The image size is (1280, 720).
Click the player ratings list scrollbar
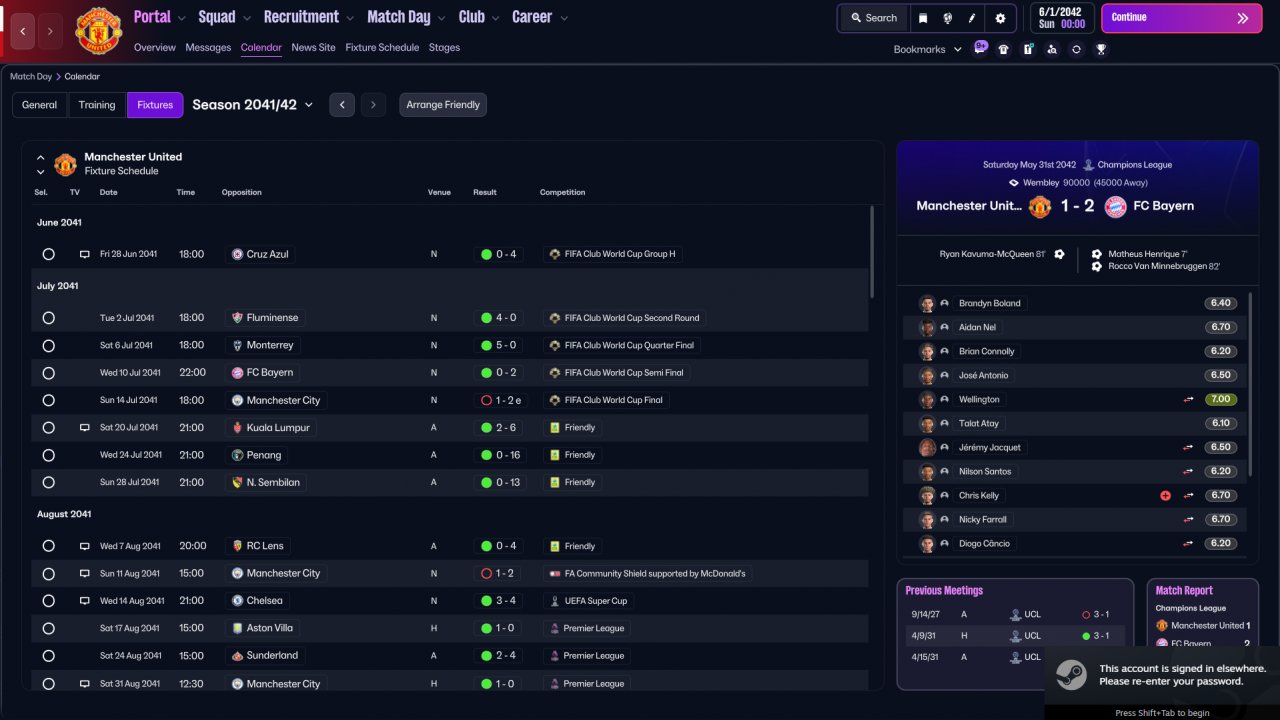click(x=1251, y=385)
